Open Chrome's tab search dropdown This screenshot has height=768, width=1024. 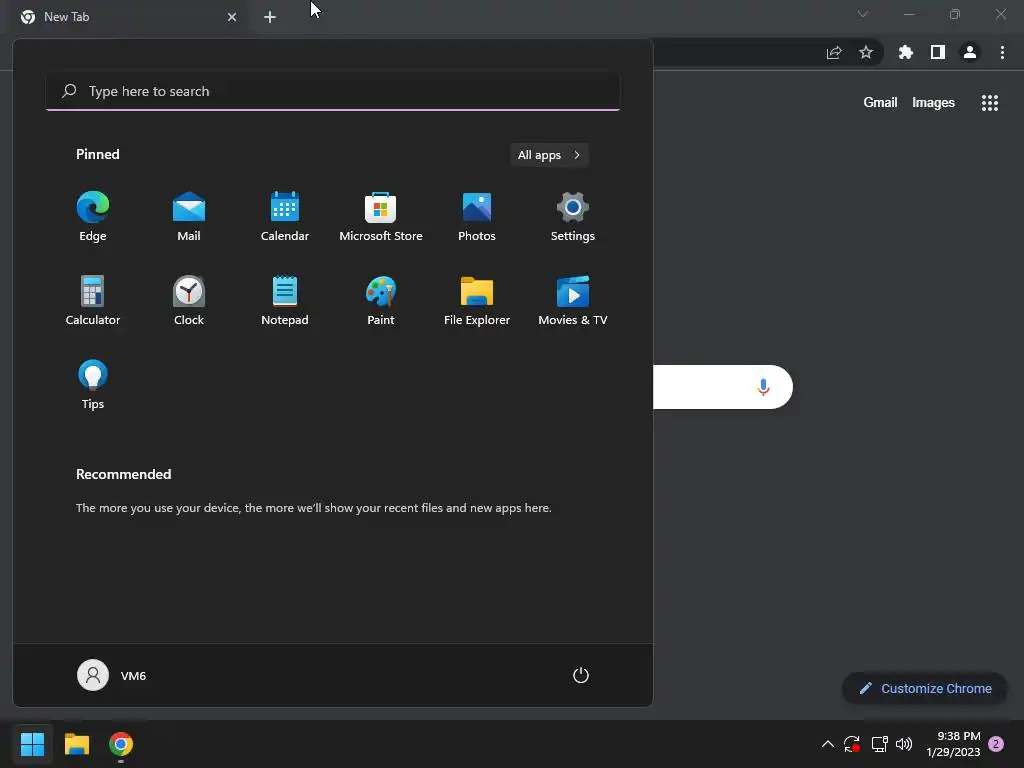pos(863,14)
